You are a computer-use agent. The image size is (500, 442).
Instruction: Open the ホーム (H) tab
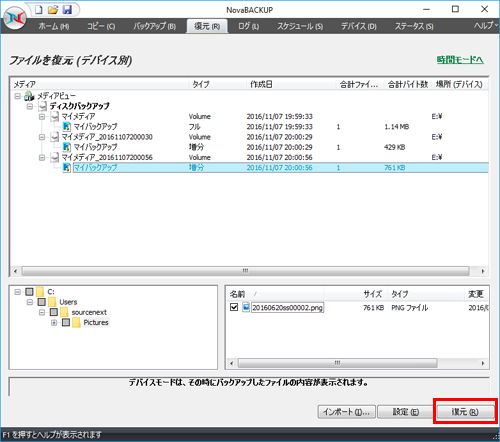[54, 26]
